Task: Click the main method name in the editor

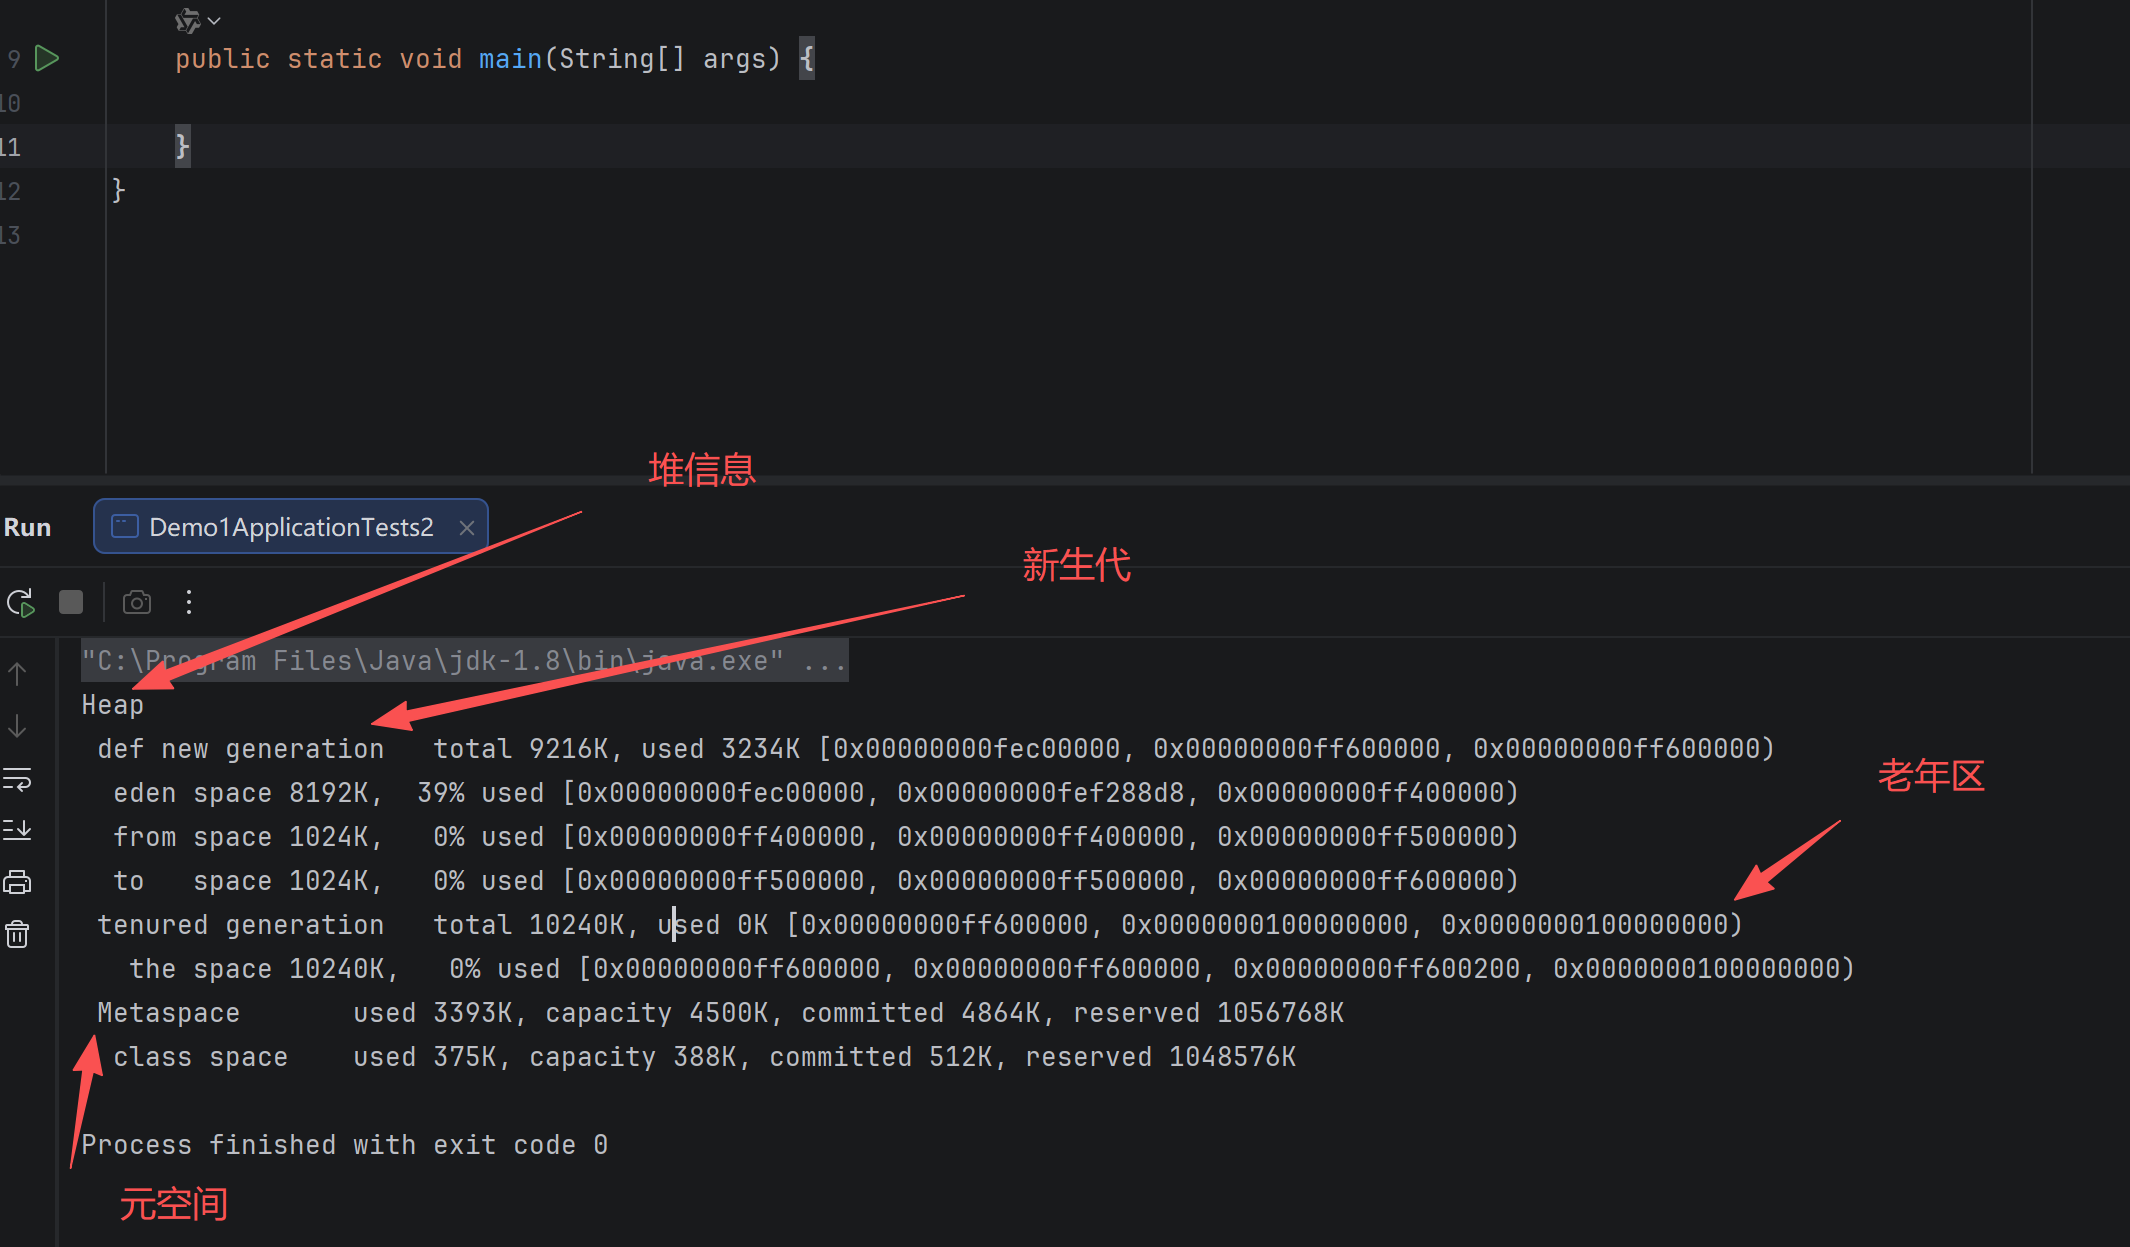Action: click(510, 59)
